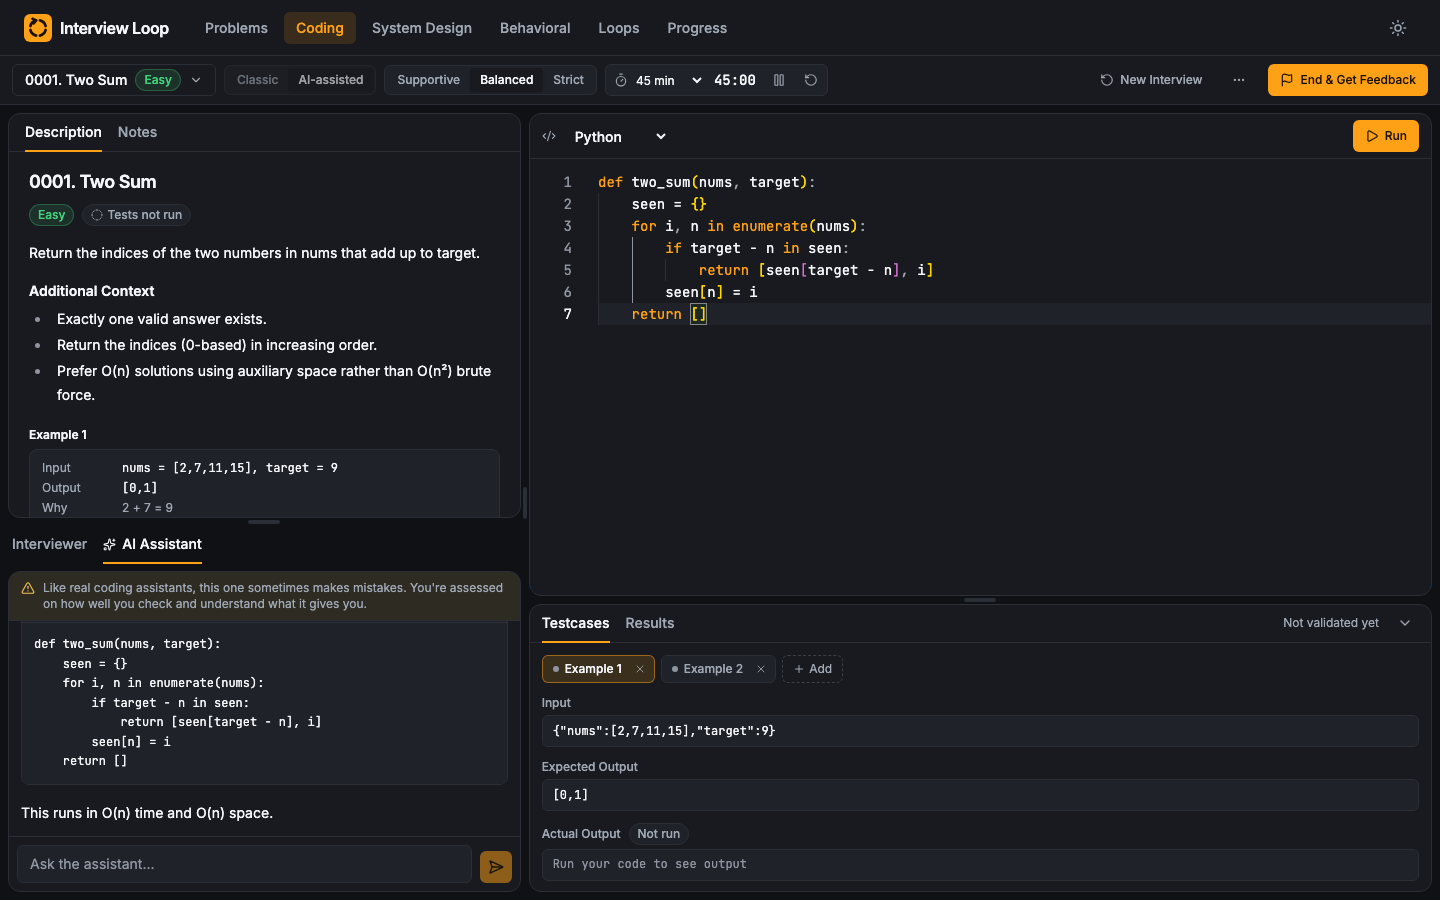
Task: Click the Ask the assistant input field
Action: coord(244,864)
